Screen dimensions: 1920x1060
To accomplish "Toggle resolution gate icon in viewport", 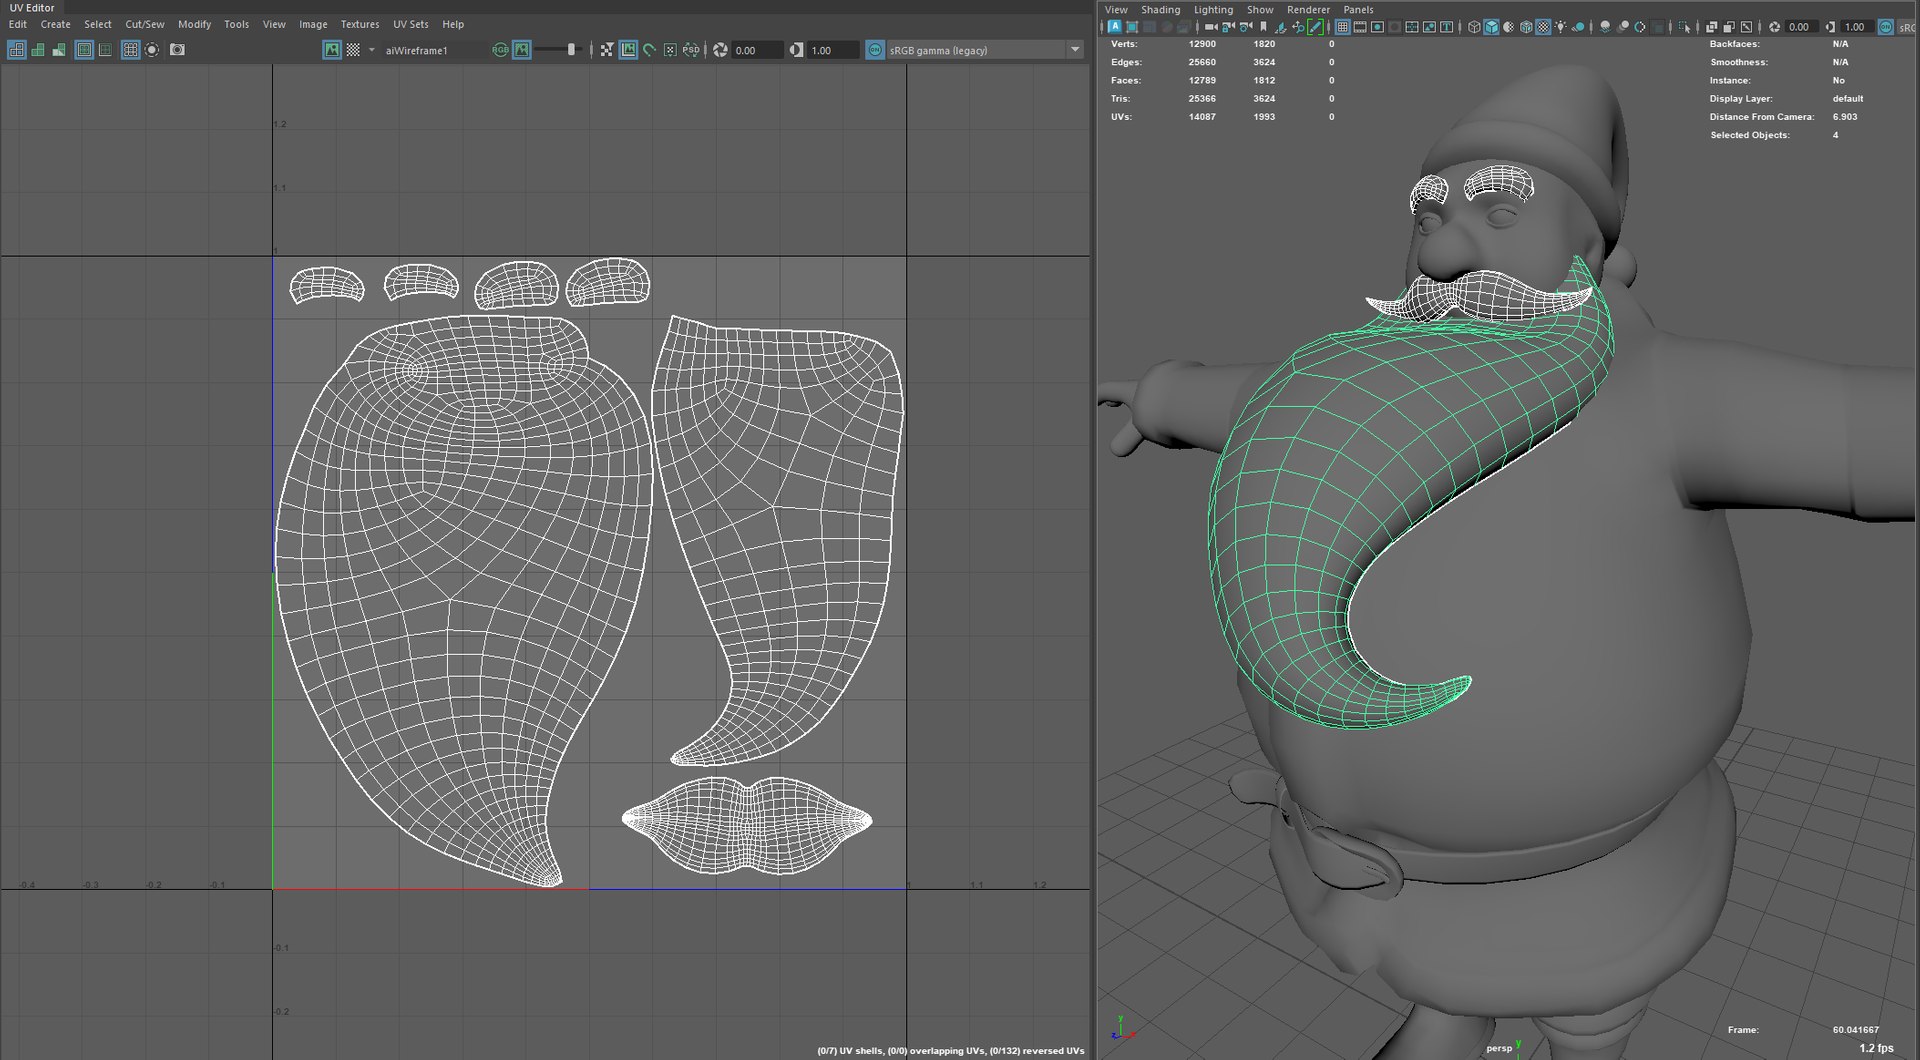I will click(1378, 27).
